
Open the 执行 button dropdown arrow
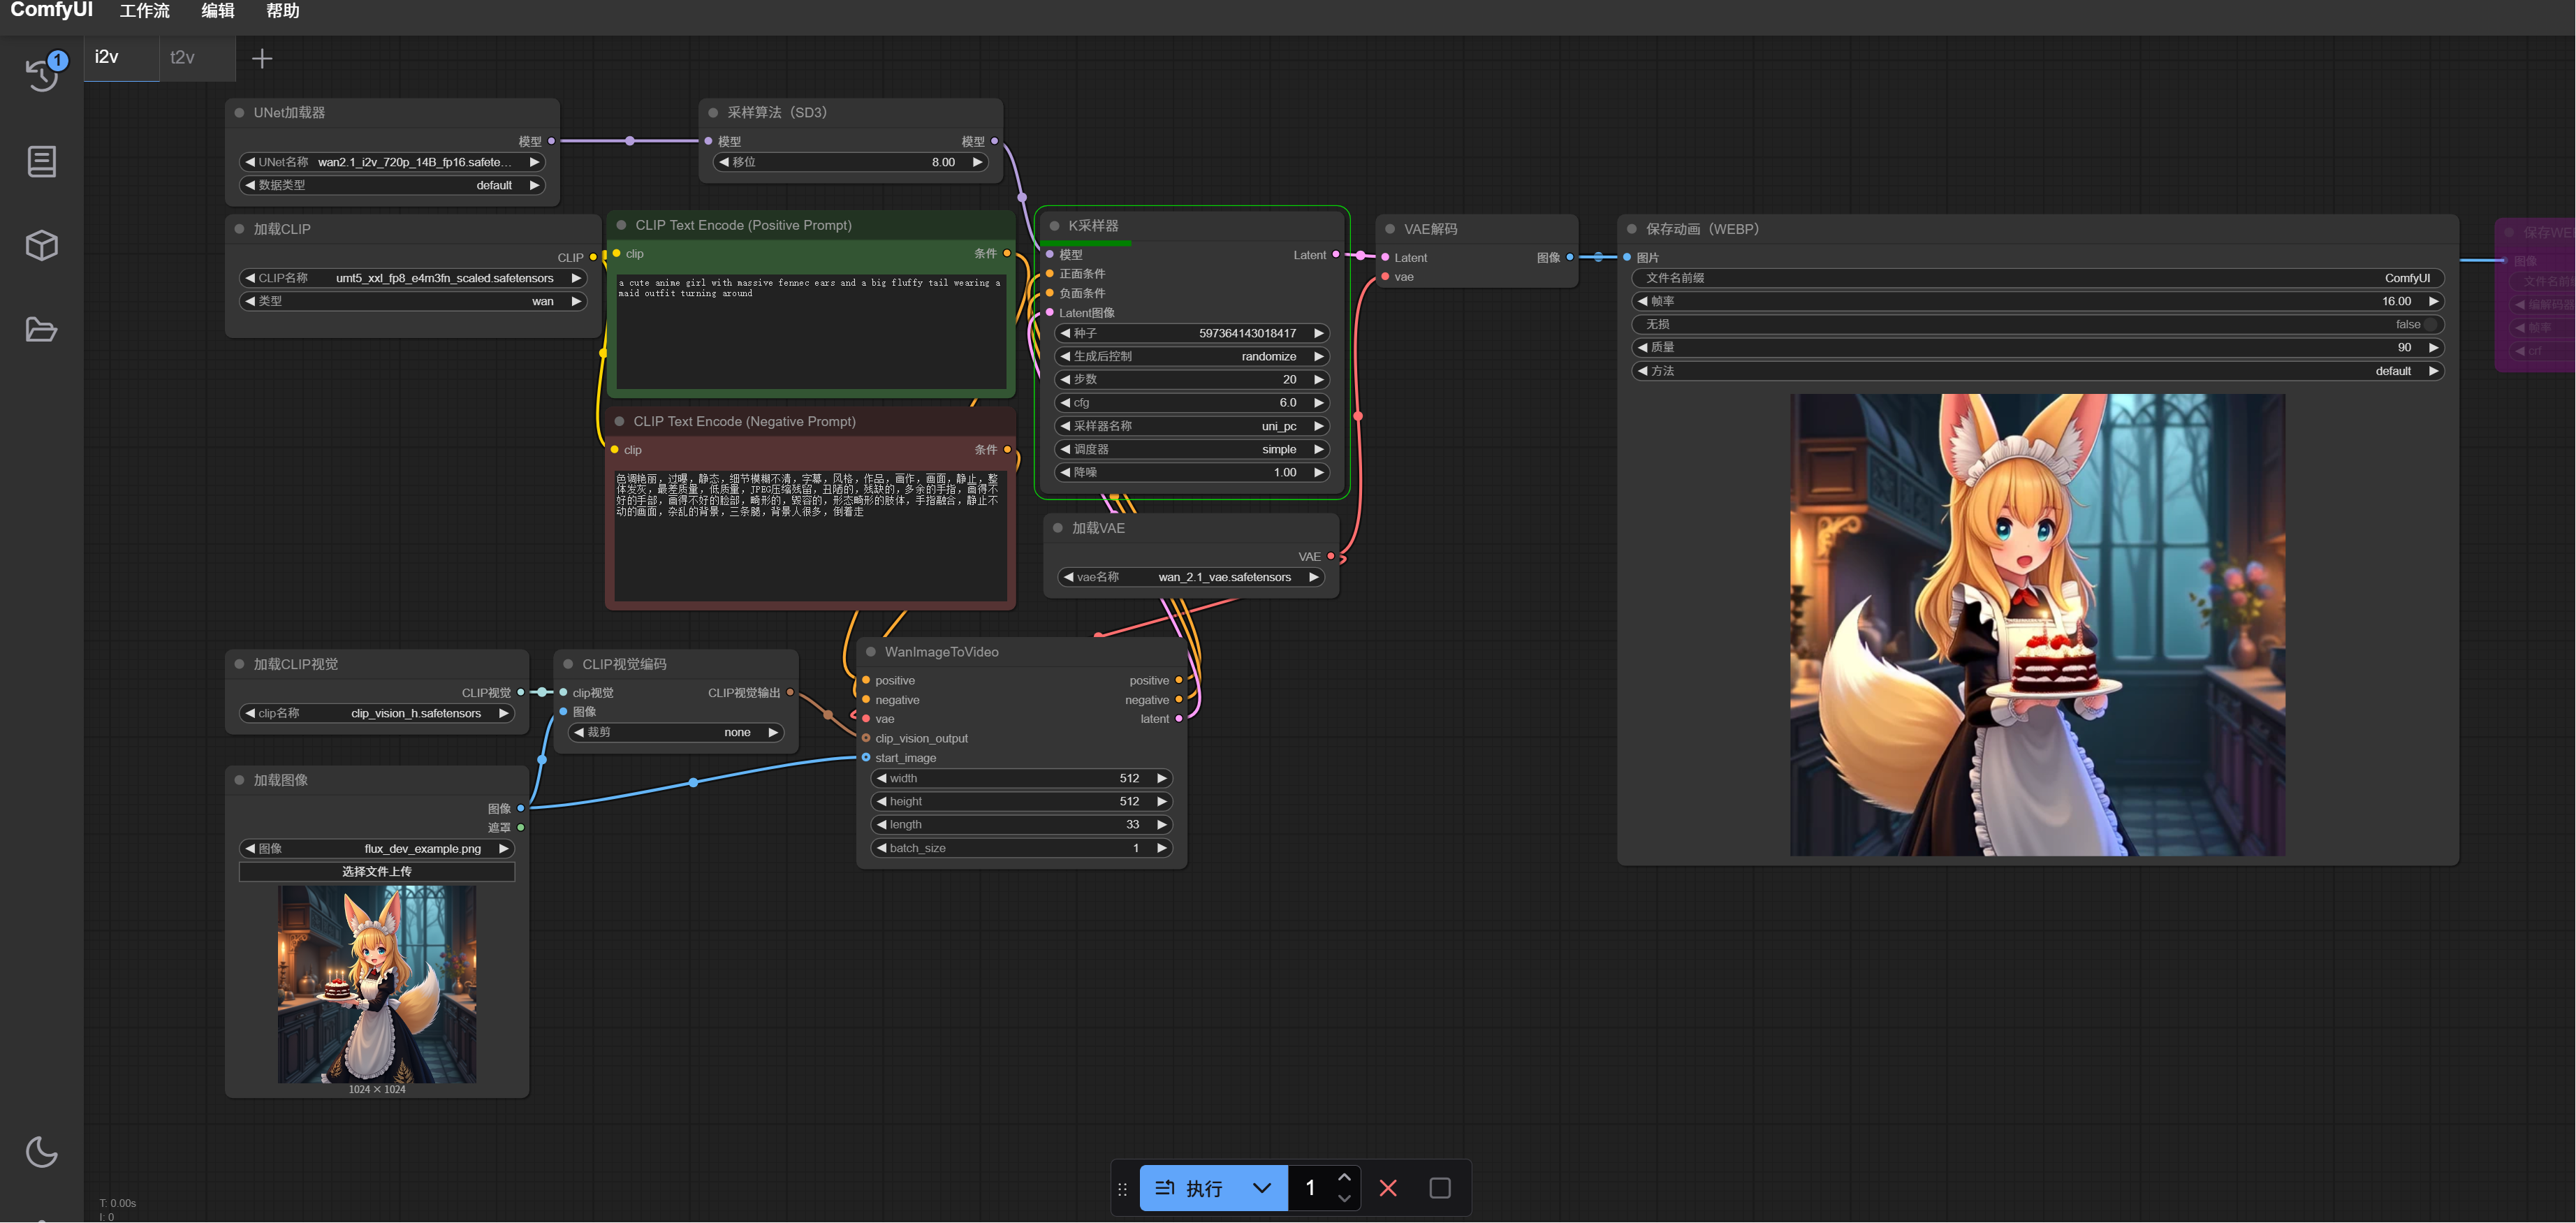click(x=1262, y=1188)
